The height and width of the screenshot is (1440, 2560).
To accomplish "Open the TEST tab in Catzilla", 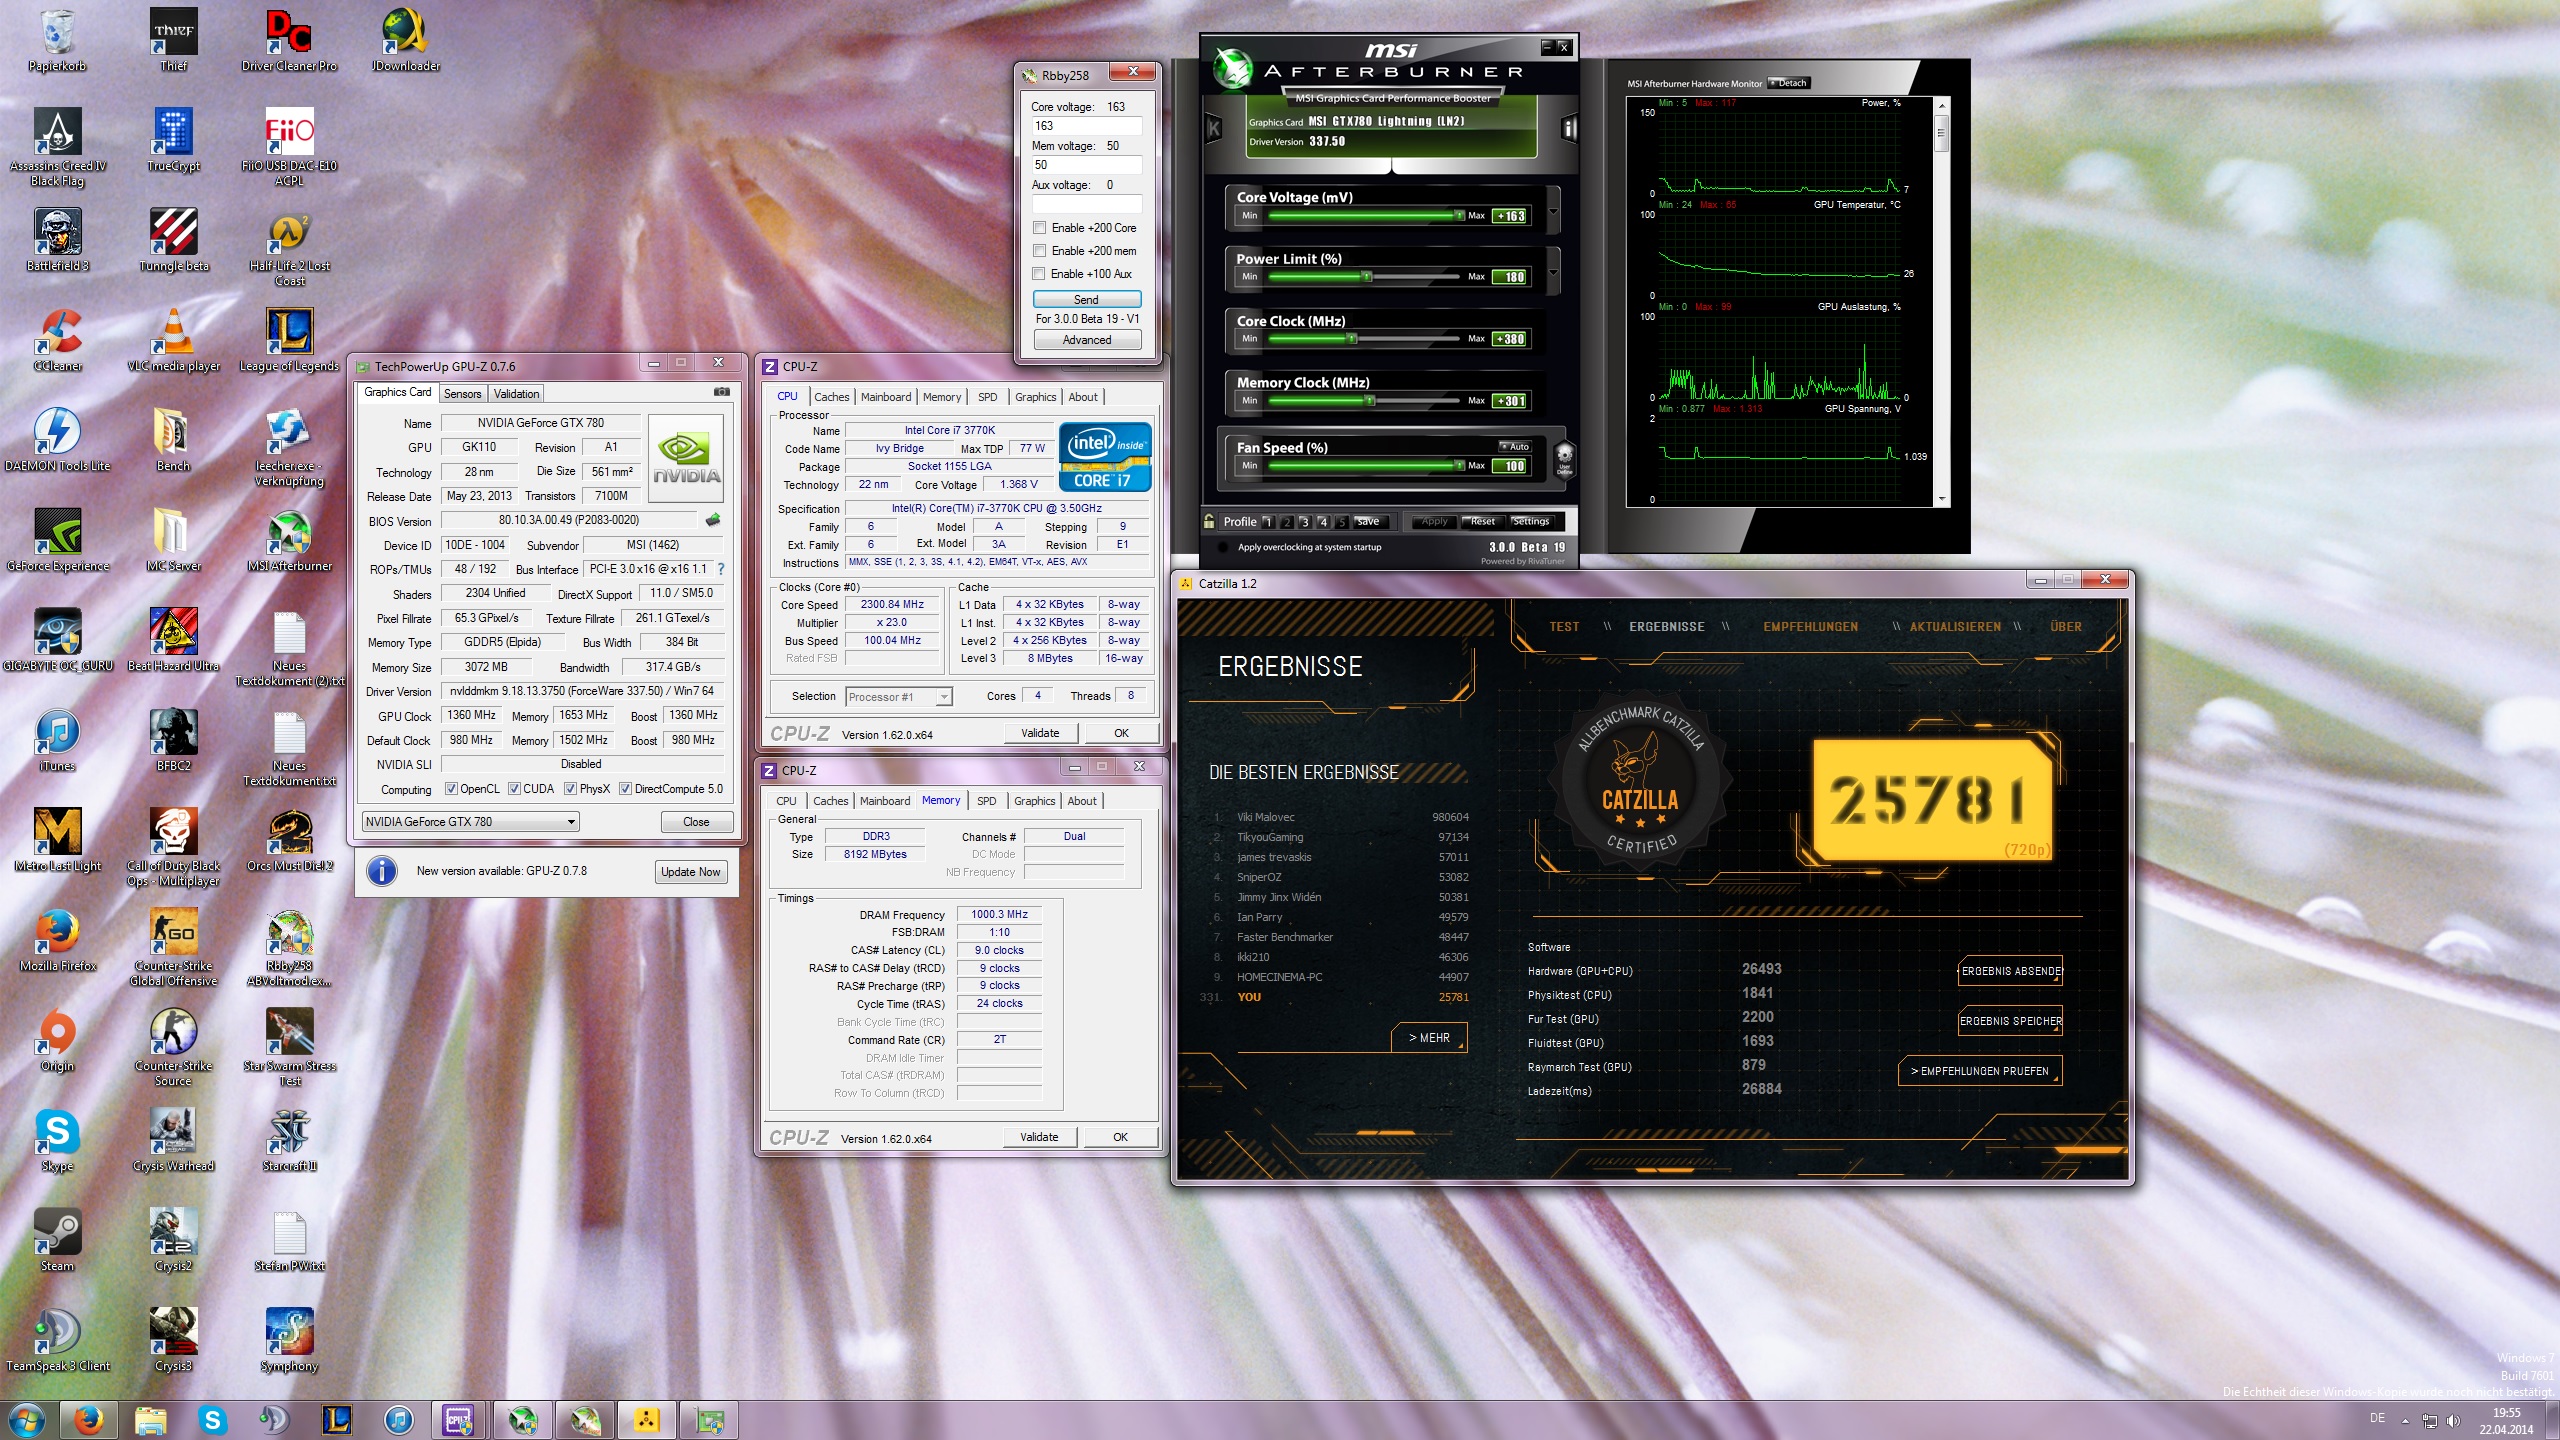I will coord(1564,627).
